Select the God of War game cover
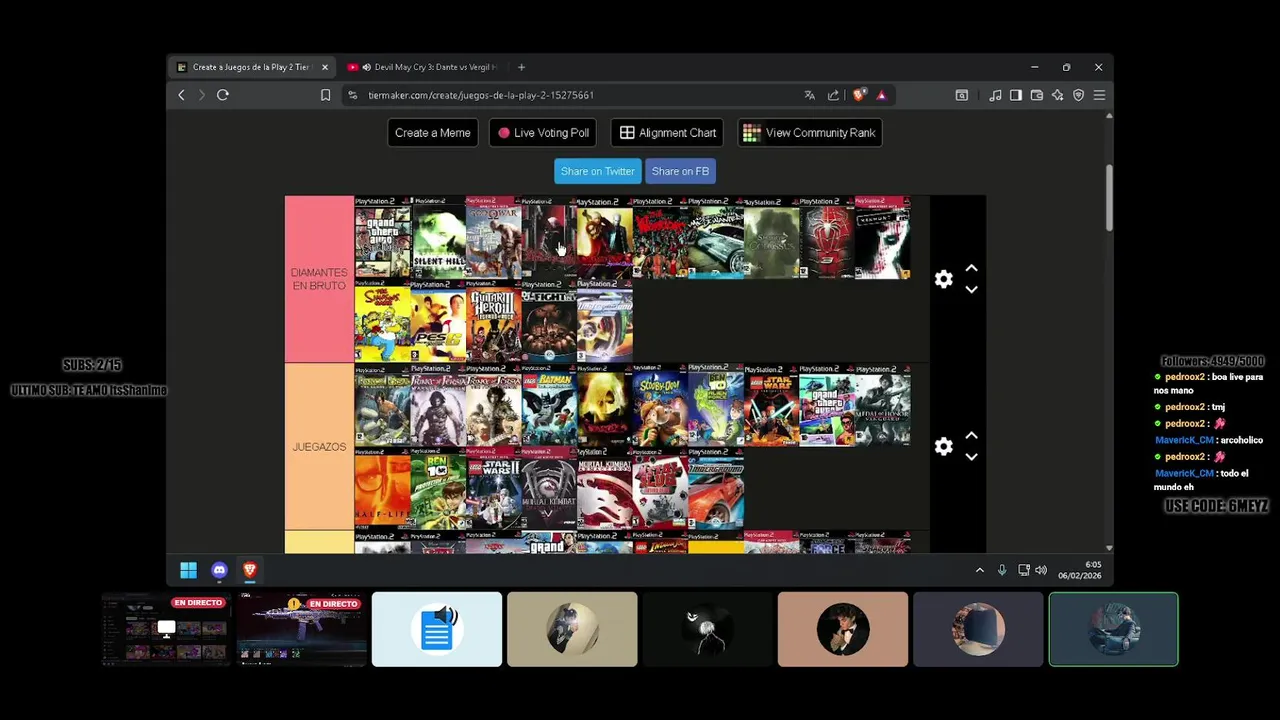The image size is (1280, 720). pyautogui.click(x=494, y=238)
